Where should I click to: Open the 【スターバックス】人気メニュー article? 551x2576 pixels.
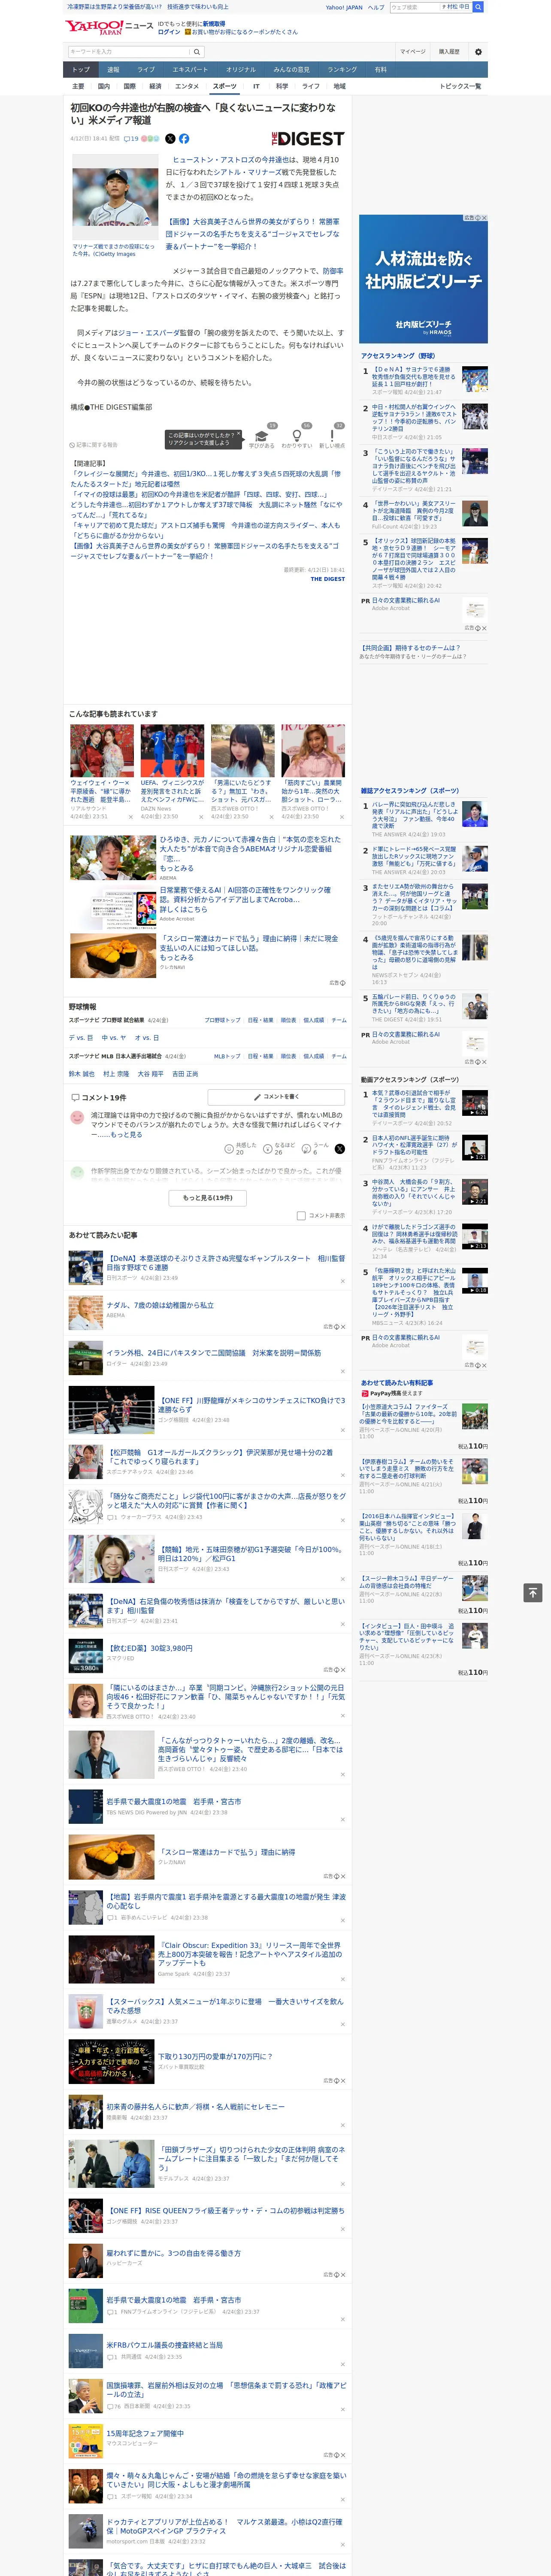[224, 2006]
